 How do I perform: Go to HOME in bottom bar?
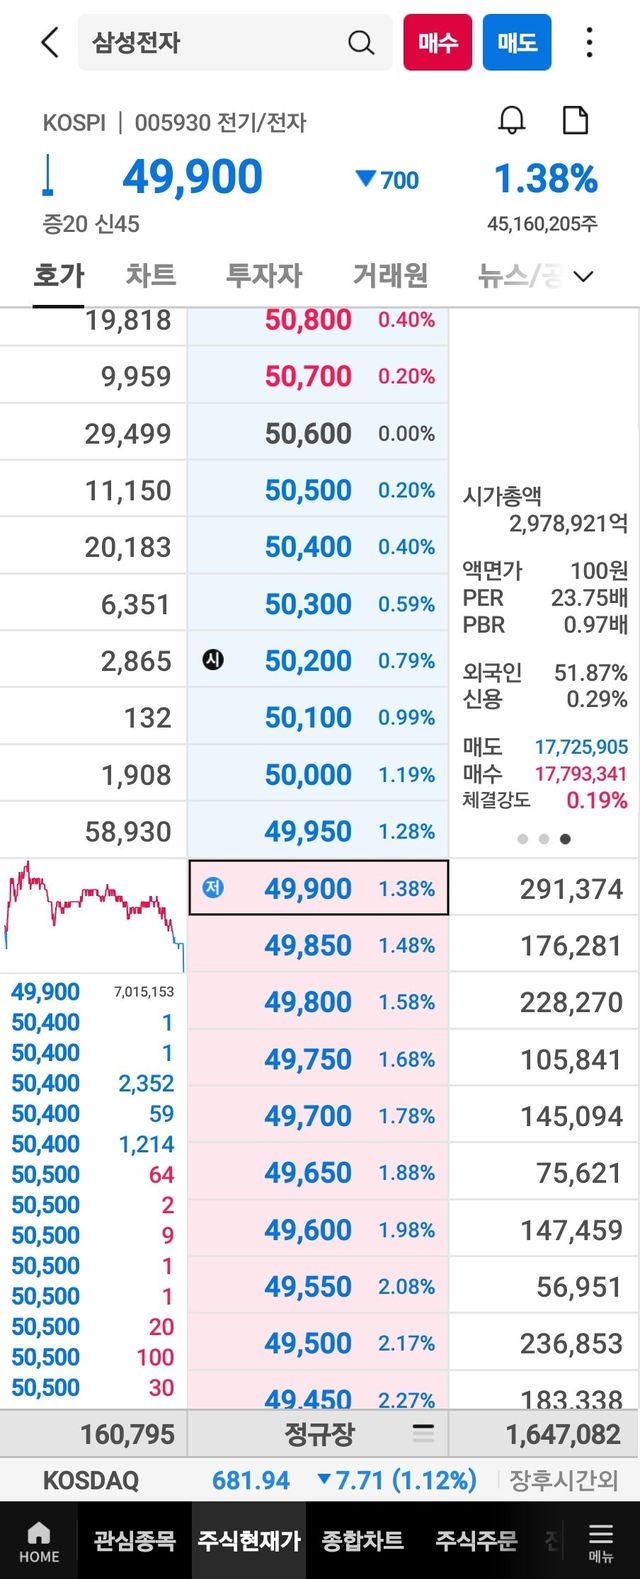(x=39, y=1541)
